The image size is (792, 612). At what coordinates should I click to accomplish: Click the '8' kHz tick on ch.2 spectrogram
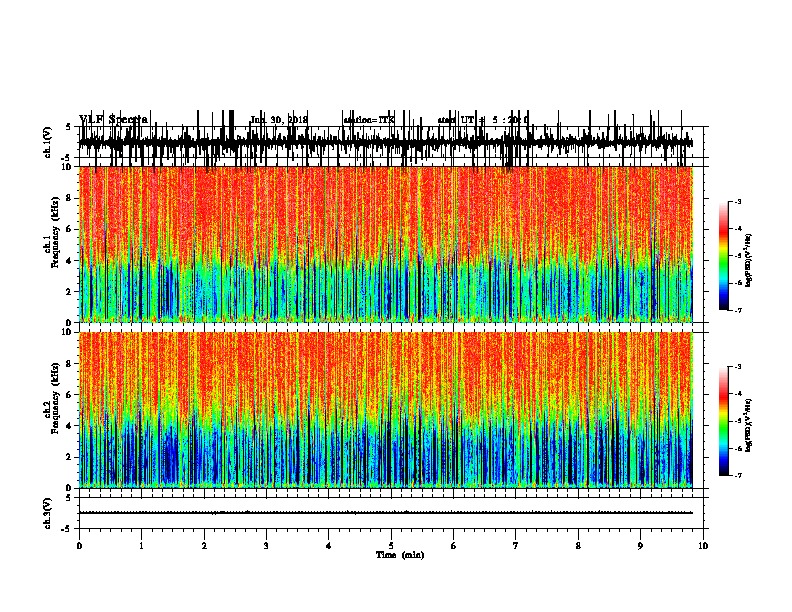70,364
